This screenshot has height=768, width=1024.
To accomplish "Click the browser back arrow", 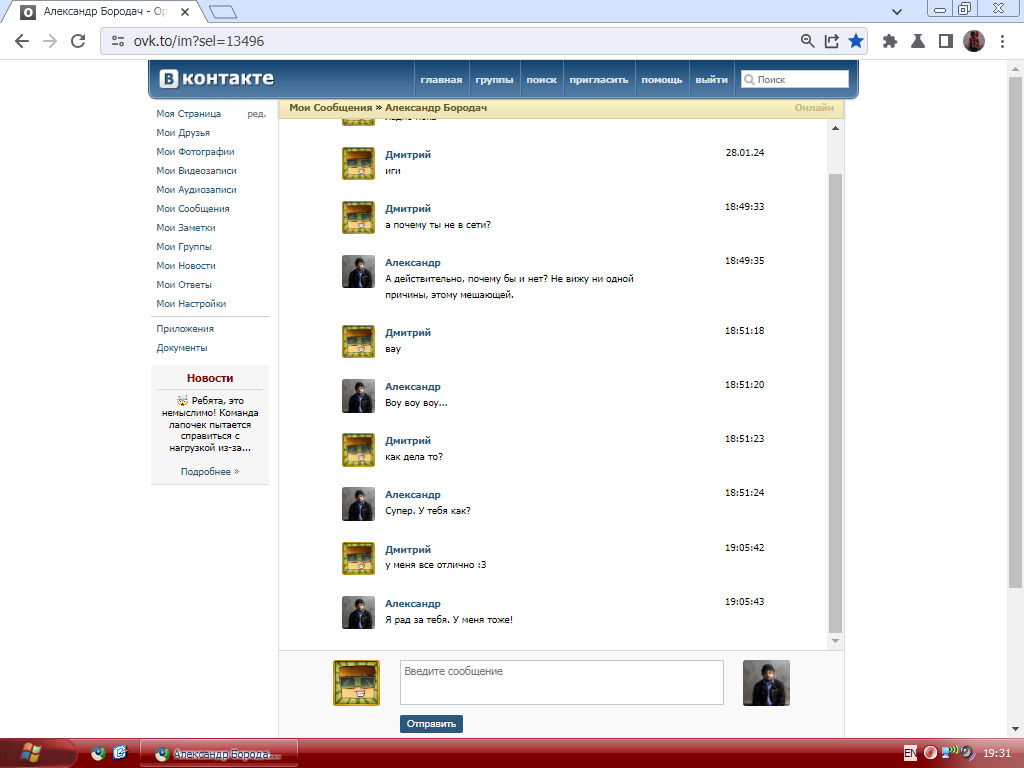I will [22, 41].
